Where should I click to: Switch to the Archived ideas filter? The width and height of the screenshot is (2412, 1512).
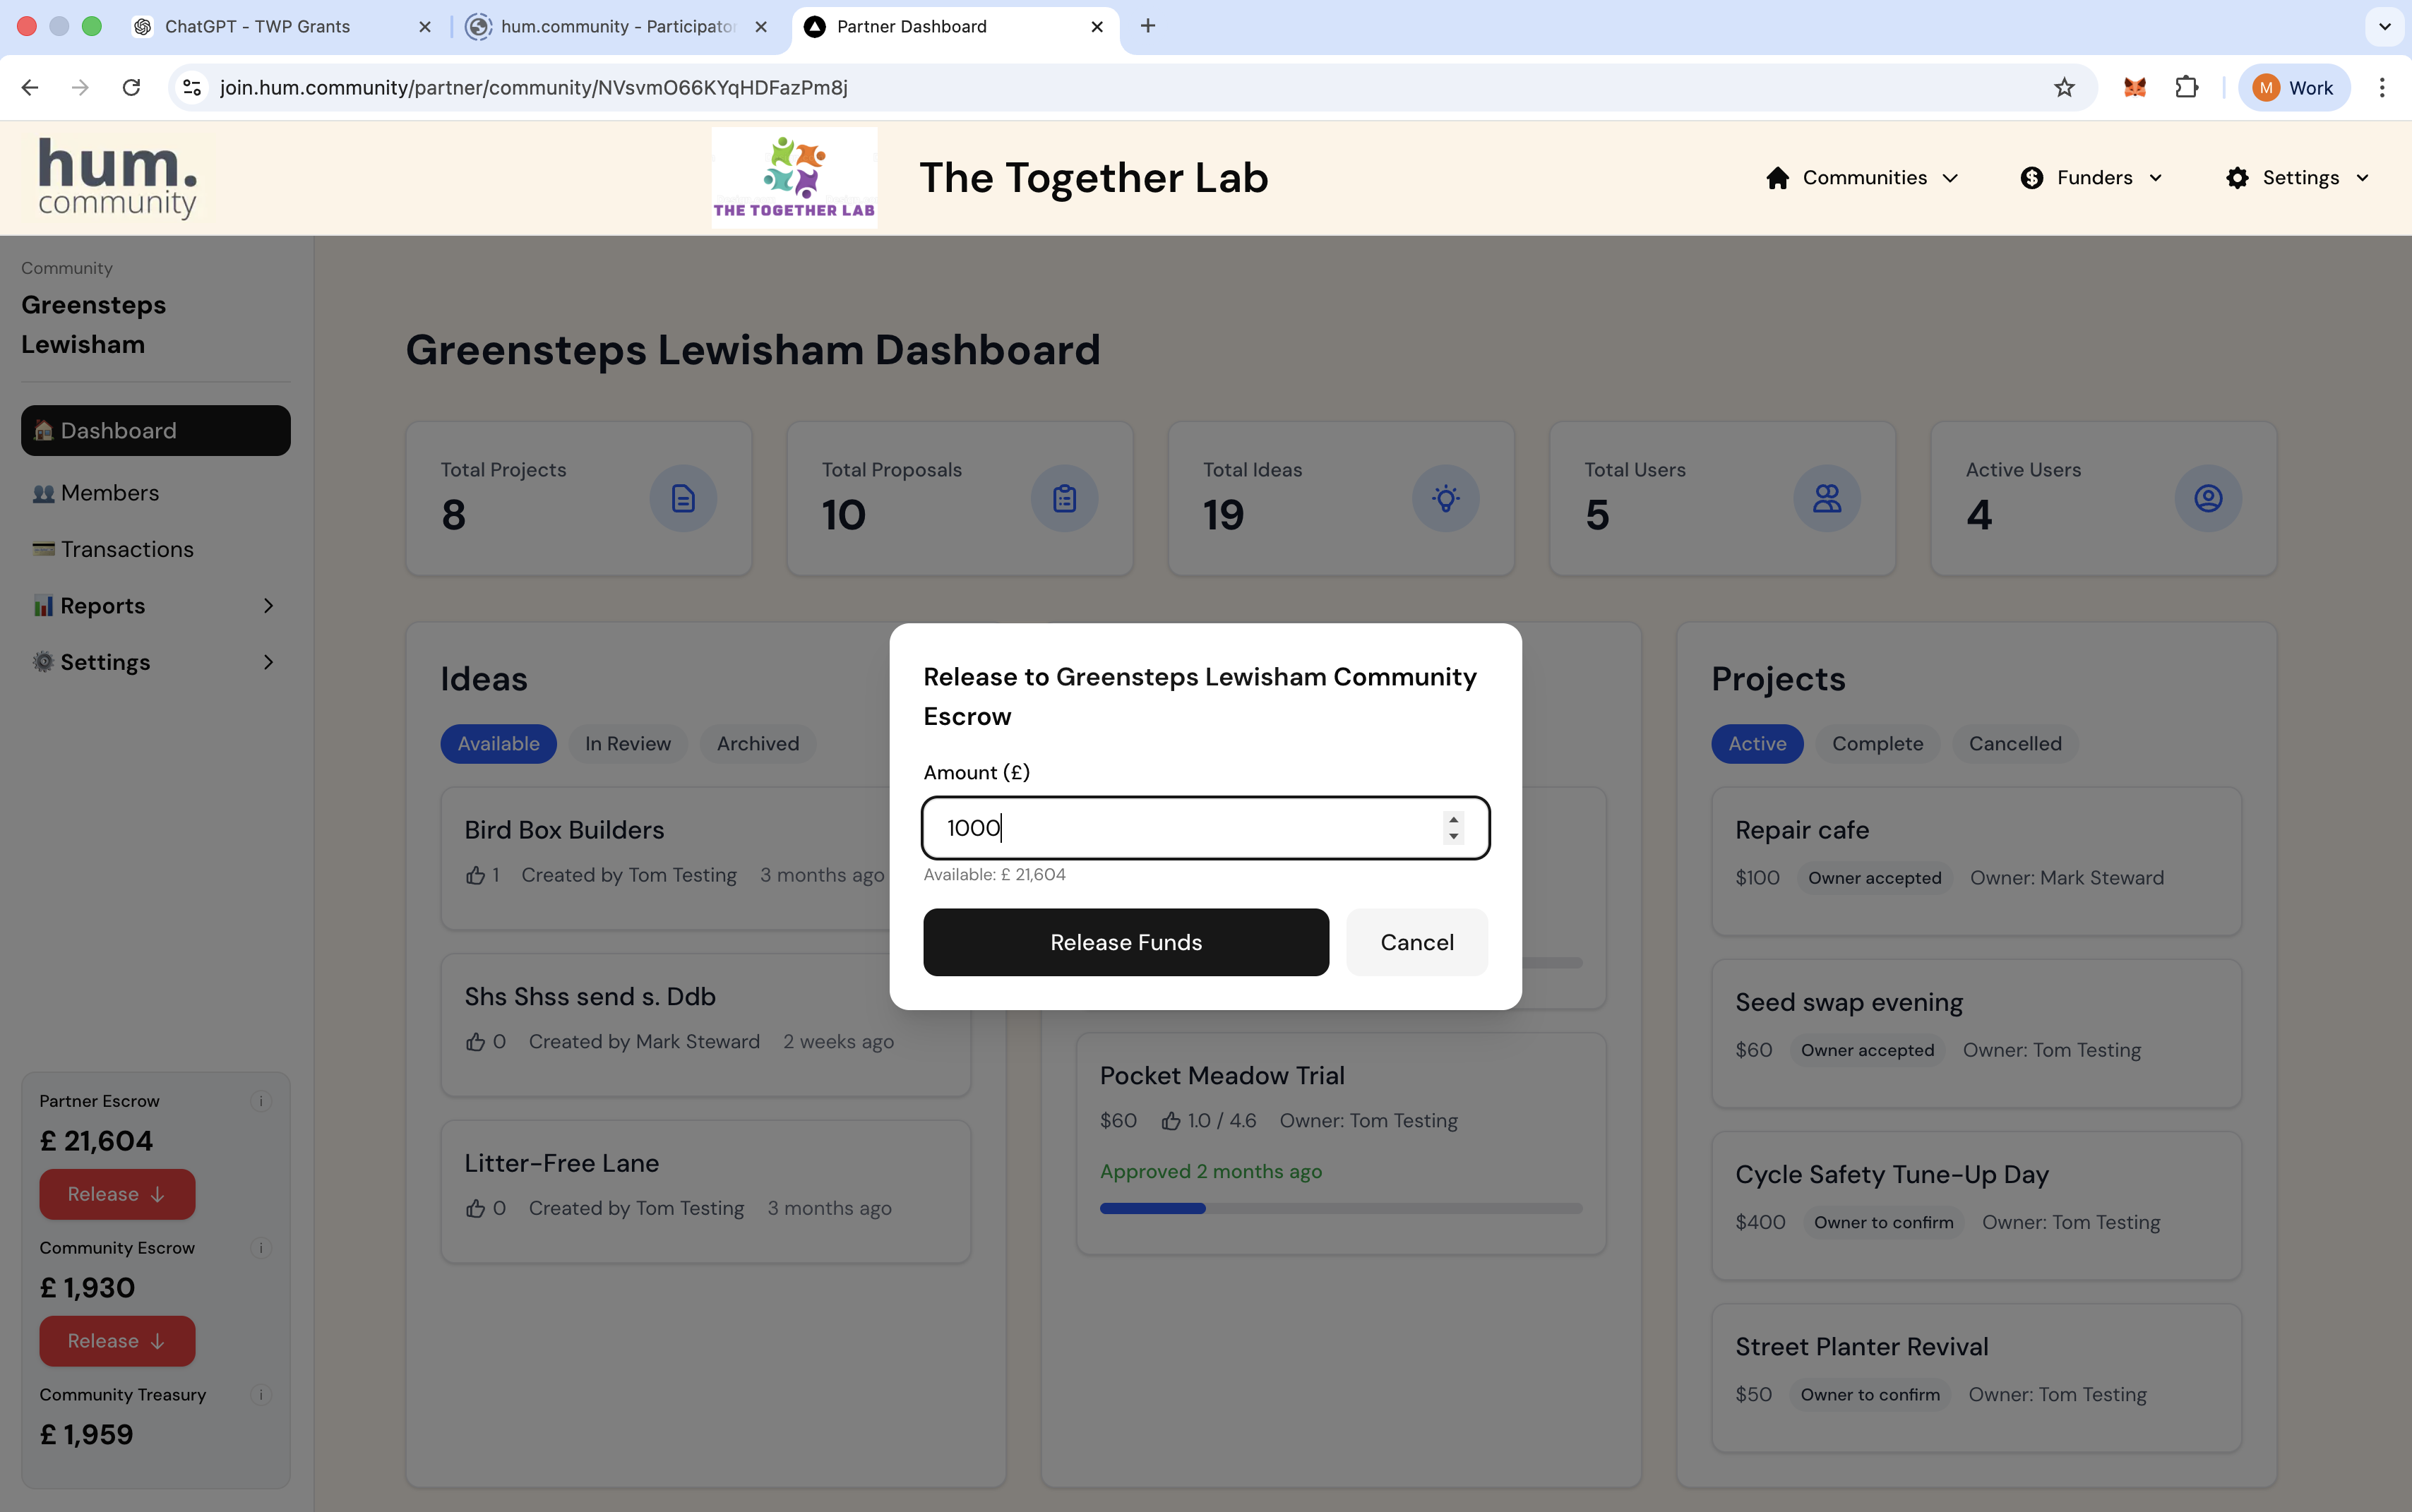[x=757, y=743]
